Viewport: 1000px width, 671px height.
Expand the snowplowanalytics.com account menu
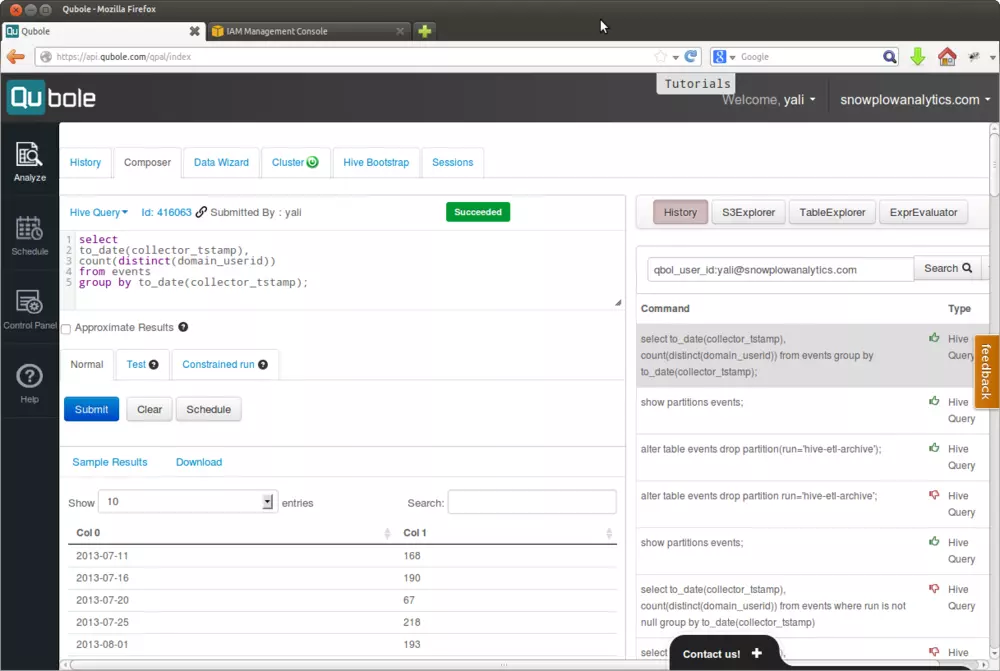click(915, 100)
